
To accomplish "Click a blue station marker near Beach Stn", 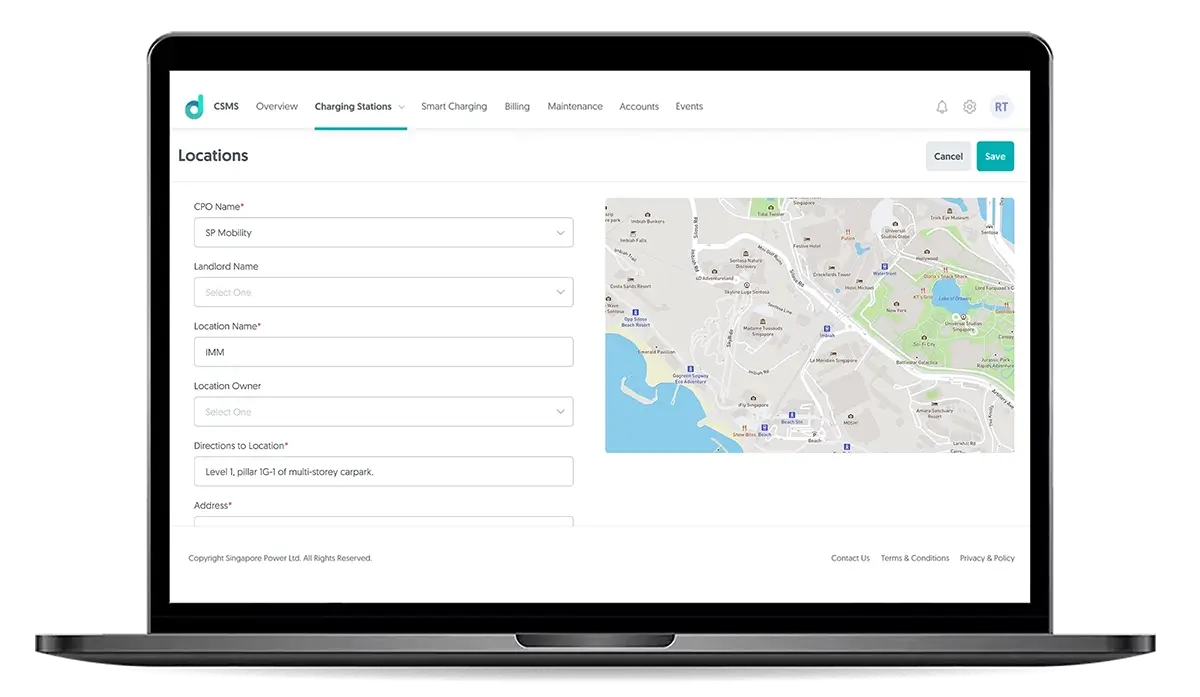I will point(792,415).
